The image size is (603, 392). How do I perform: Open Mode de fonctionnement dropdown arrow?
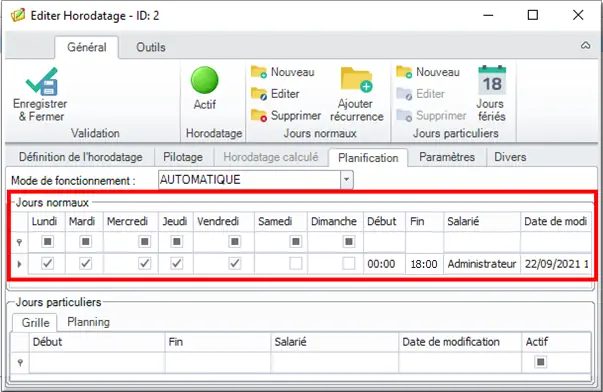point(346,180)
